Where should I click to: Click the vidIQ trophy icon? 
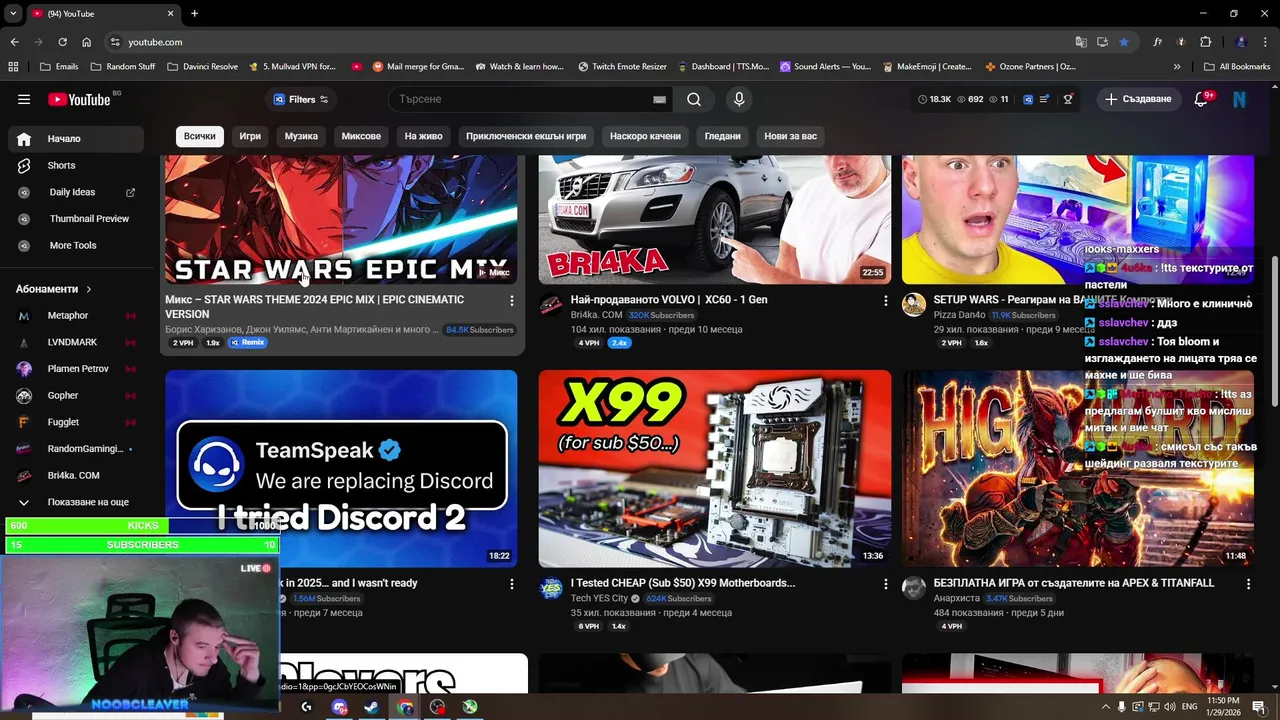point(1068,99)
